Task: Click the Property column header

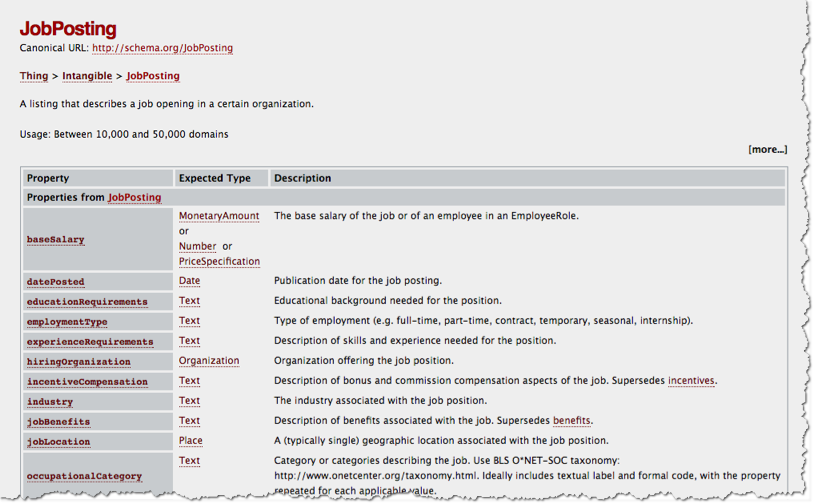Action: 48,178
